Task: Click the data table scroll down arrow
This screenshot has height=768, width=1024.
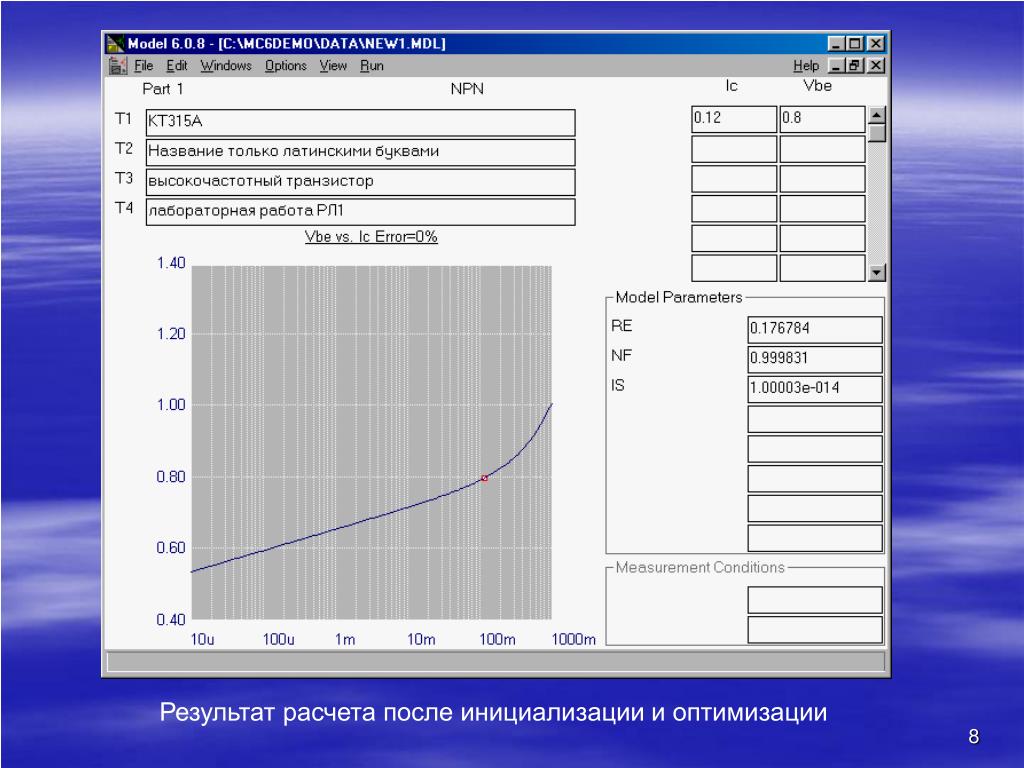Action: click(877, 272)
